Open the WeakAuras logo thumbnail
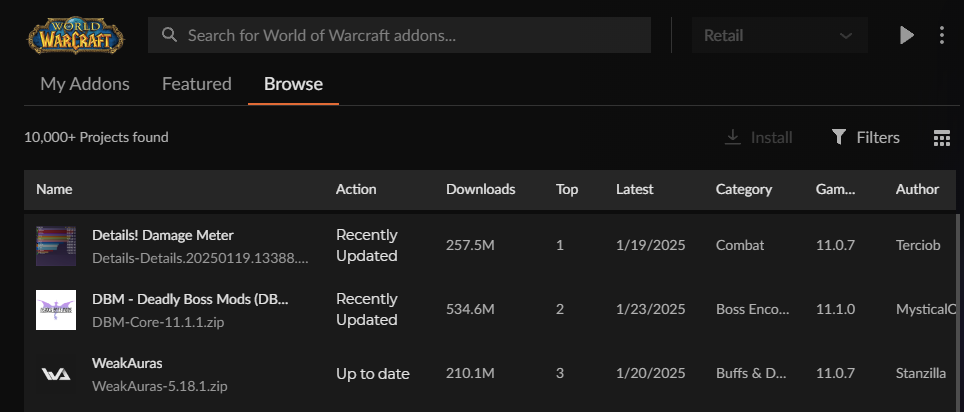This screenshot has height=412, width=964. [x=56, y=374]
